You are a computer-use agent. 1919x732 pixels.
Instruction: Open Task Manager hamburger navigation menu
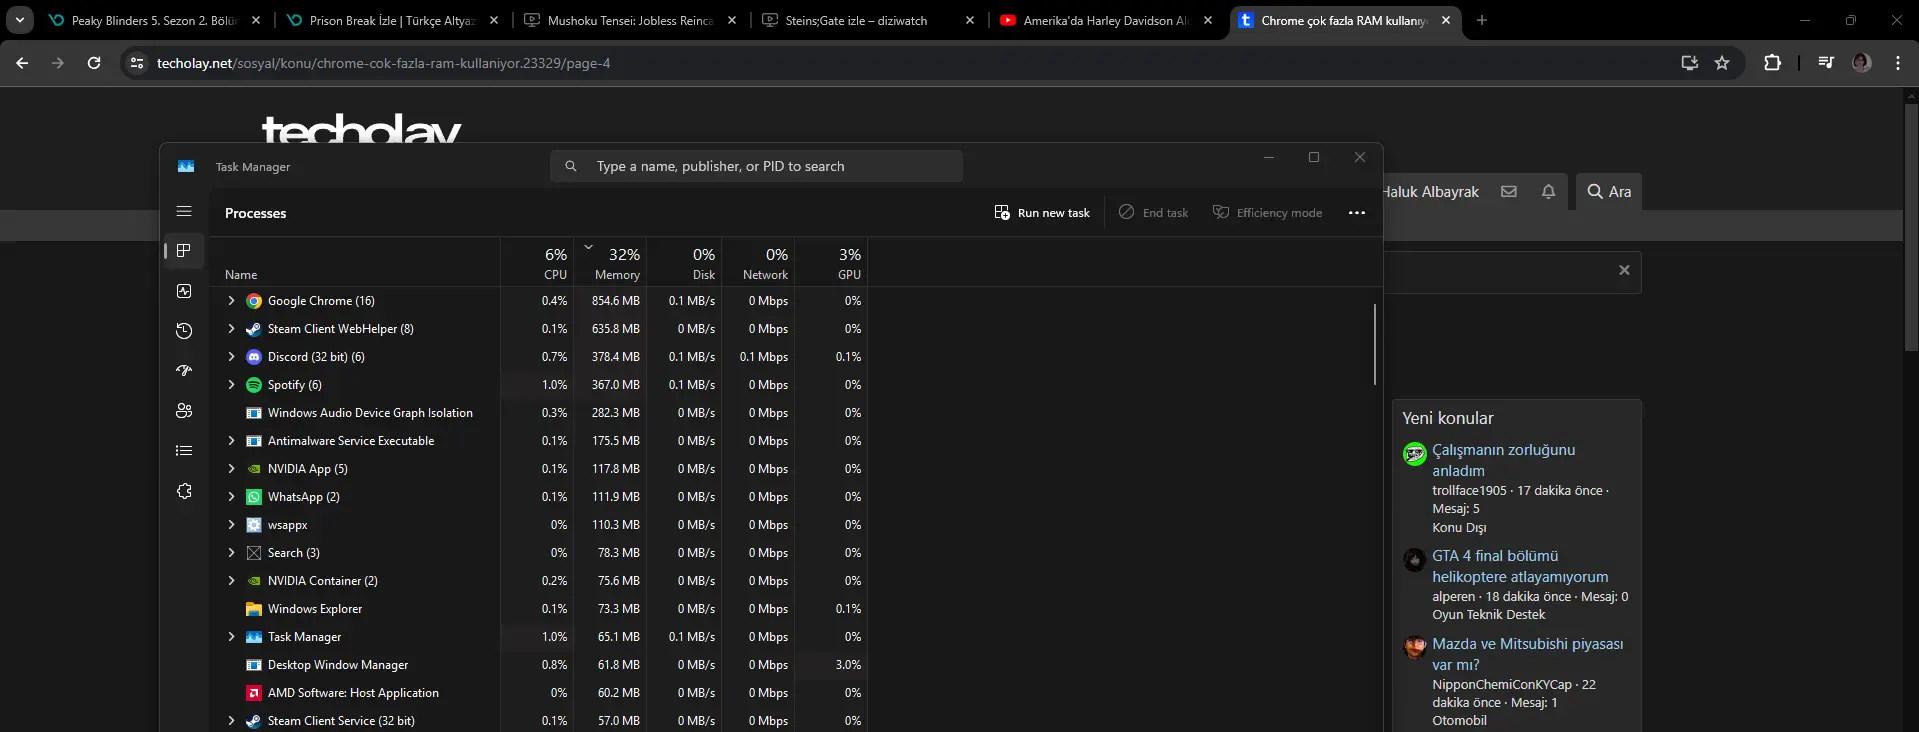click(x=184, y=211)
